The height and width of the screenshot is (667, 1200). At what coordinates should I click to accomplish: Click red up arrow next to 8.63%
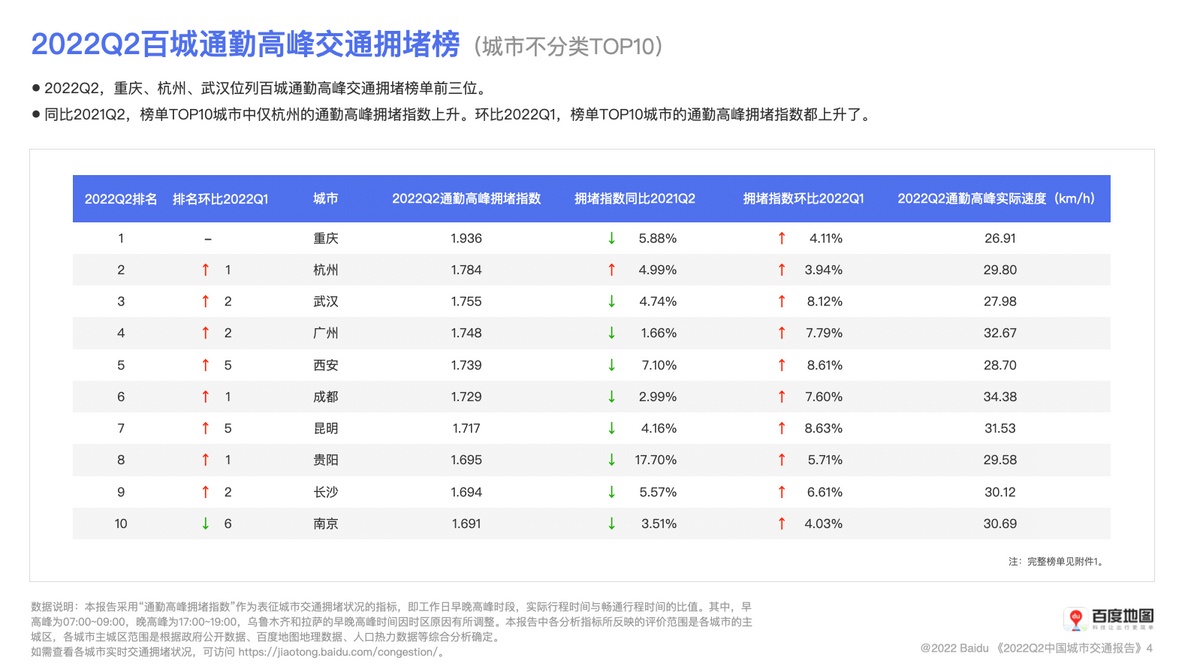[782, 428]
